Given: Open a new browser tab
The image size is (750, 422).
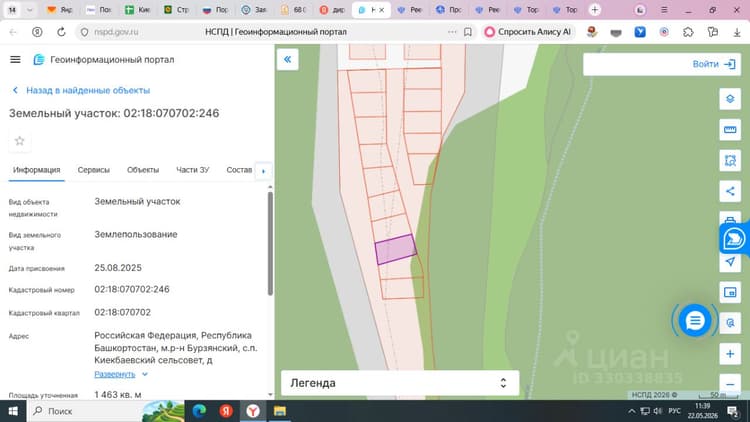Looking at the screenshot, I should click(x=595, y=10).
